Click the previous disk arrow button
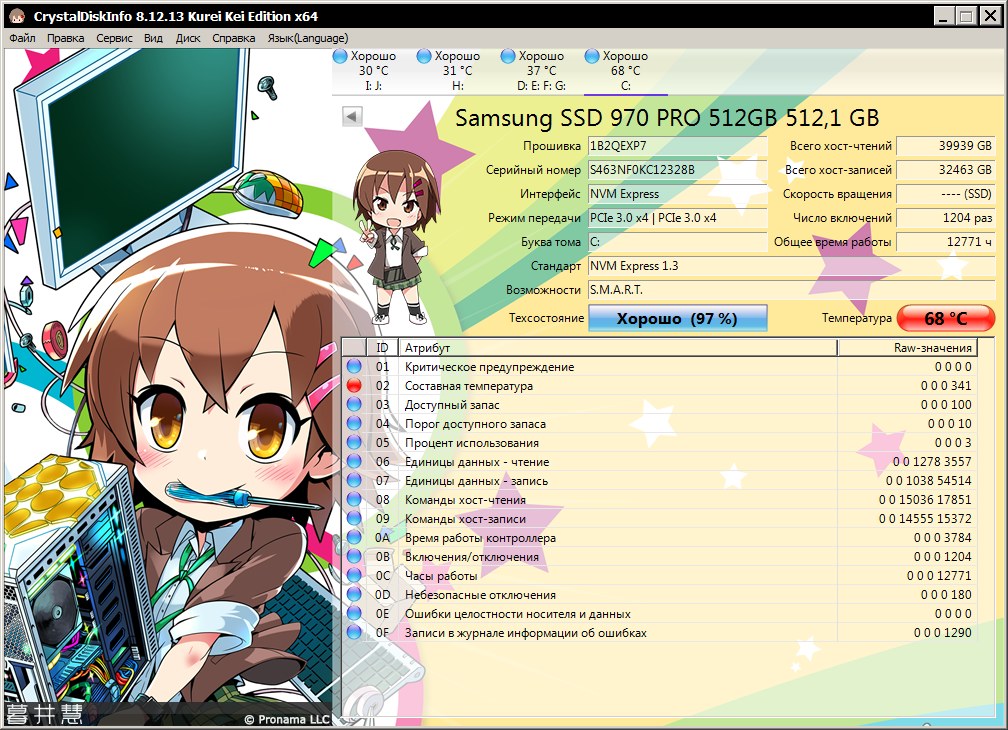The width and height of the screenshot is (1008, 730). point(352,116)
